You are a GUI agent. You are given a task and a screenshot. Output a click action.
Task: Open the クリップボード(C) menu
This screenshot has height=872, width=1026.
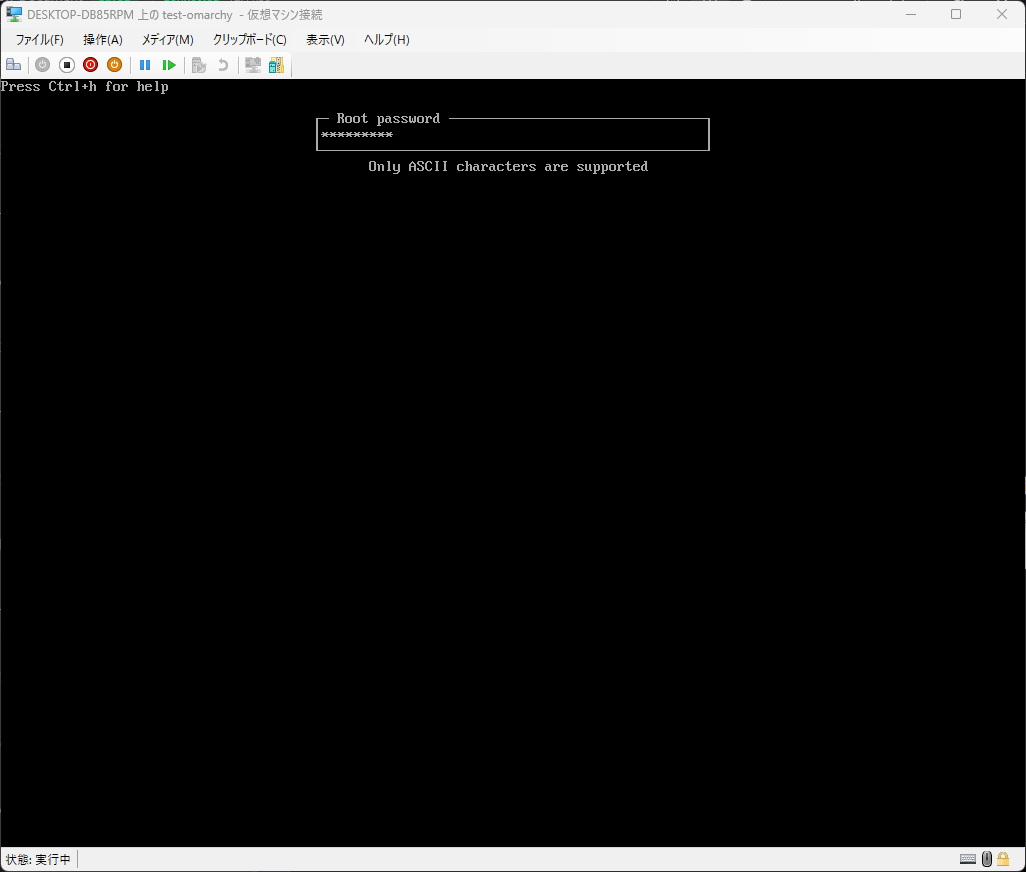click(x=249, y=40)
